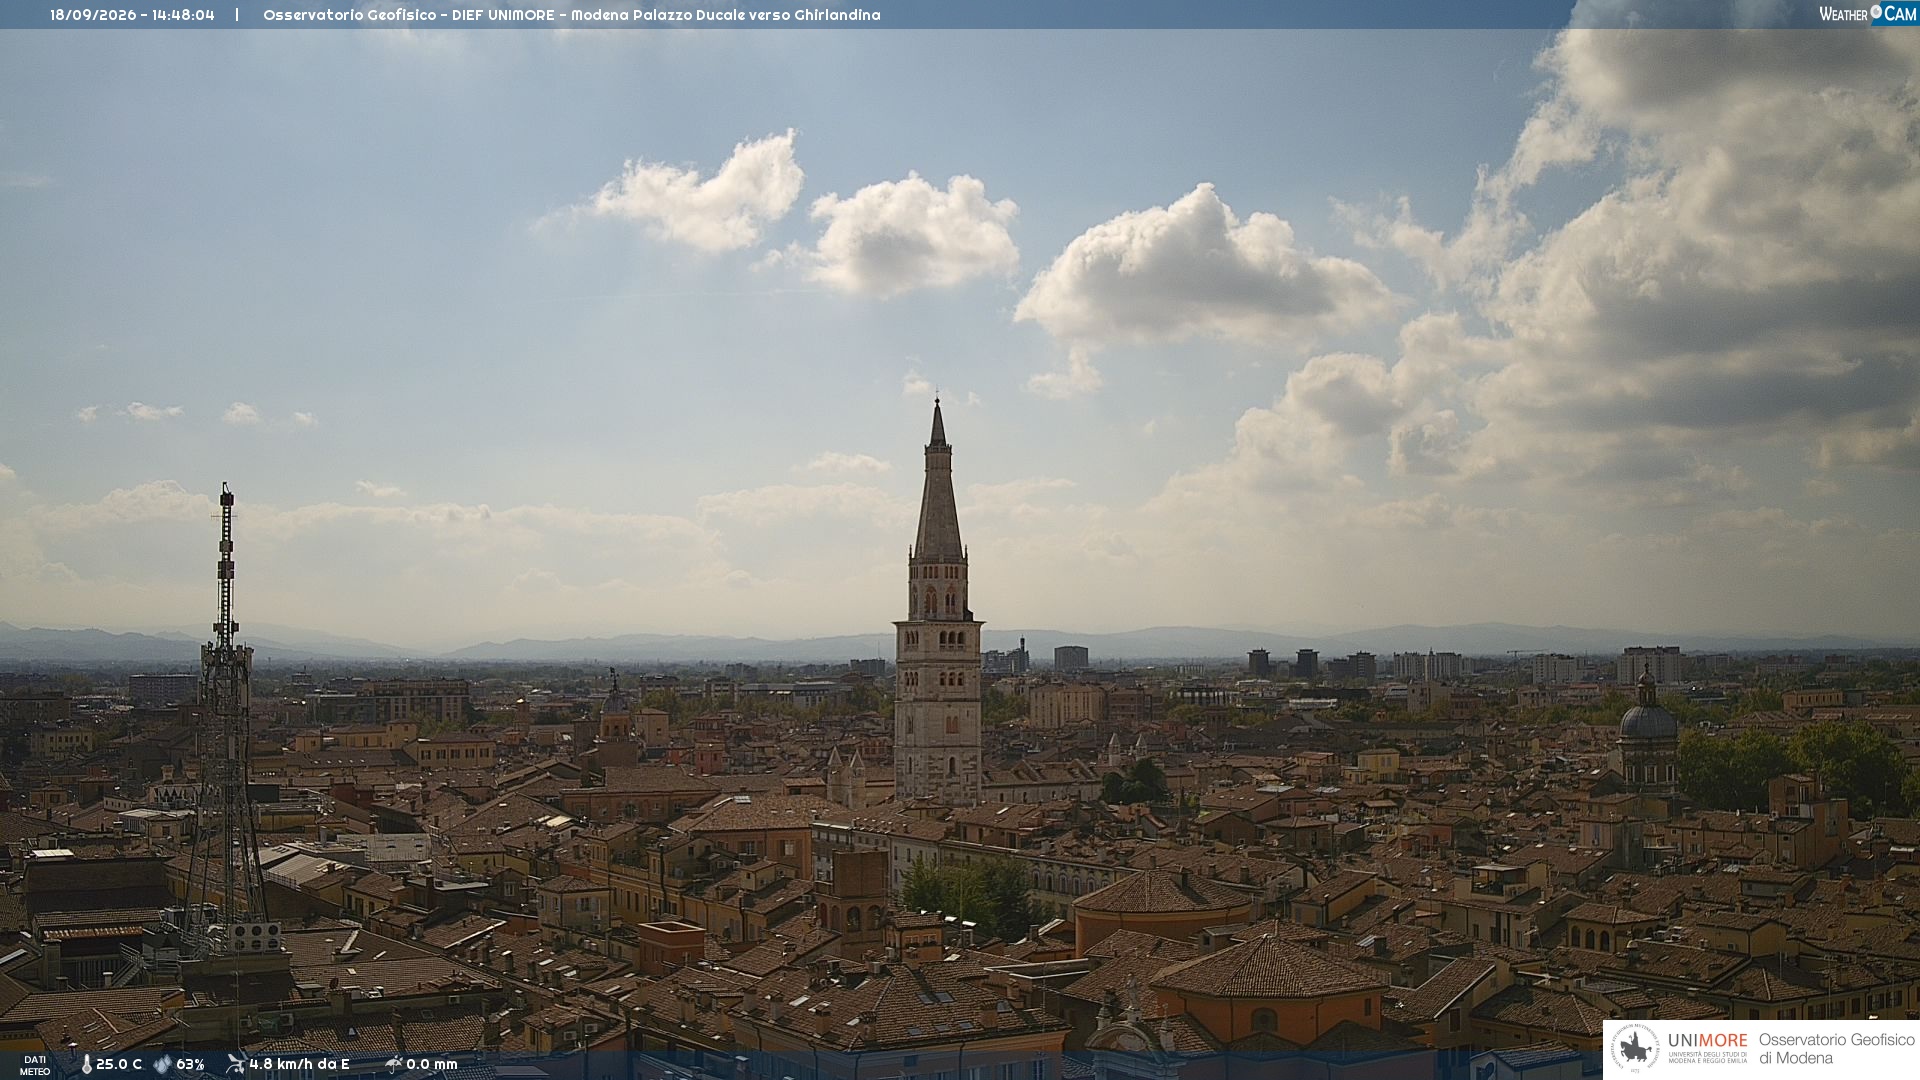Click the WeatherCam logo
1920x1080 pixels.
point(1868,13)
